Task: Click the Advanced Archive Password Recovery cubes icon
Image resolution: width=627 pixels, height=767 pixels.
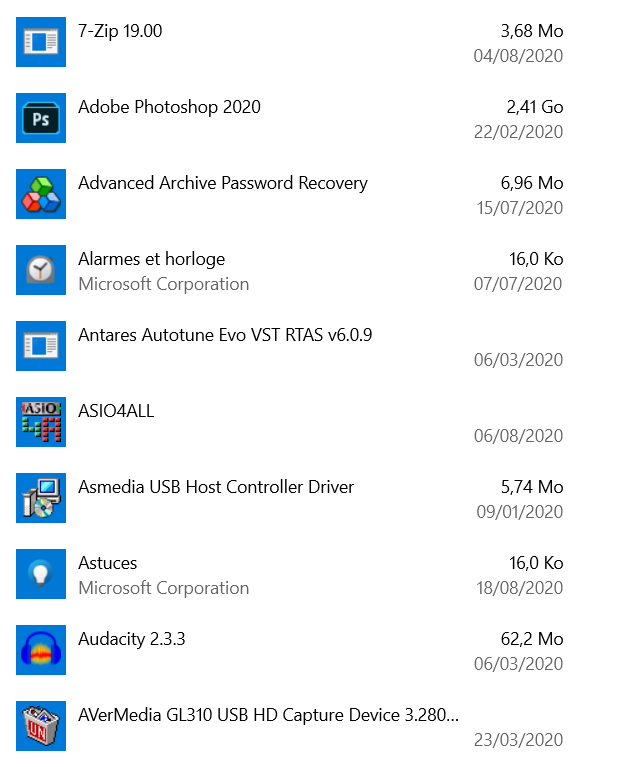Action: [41, 194]
